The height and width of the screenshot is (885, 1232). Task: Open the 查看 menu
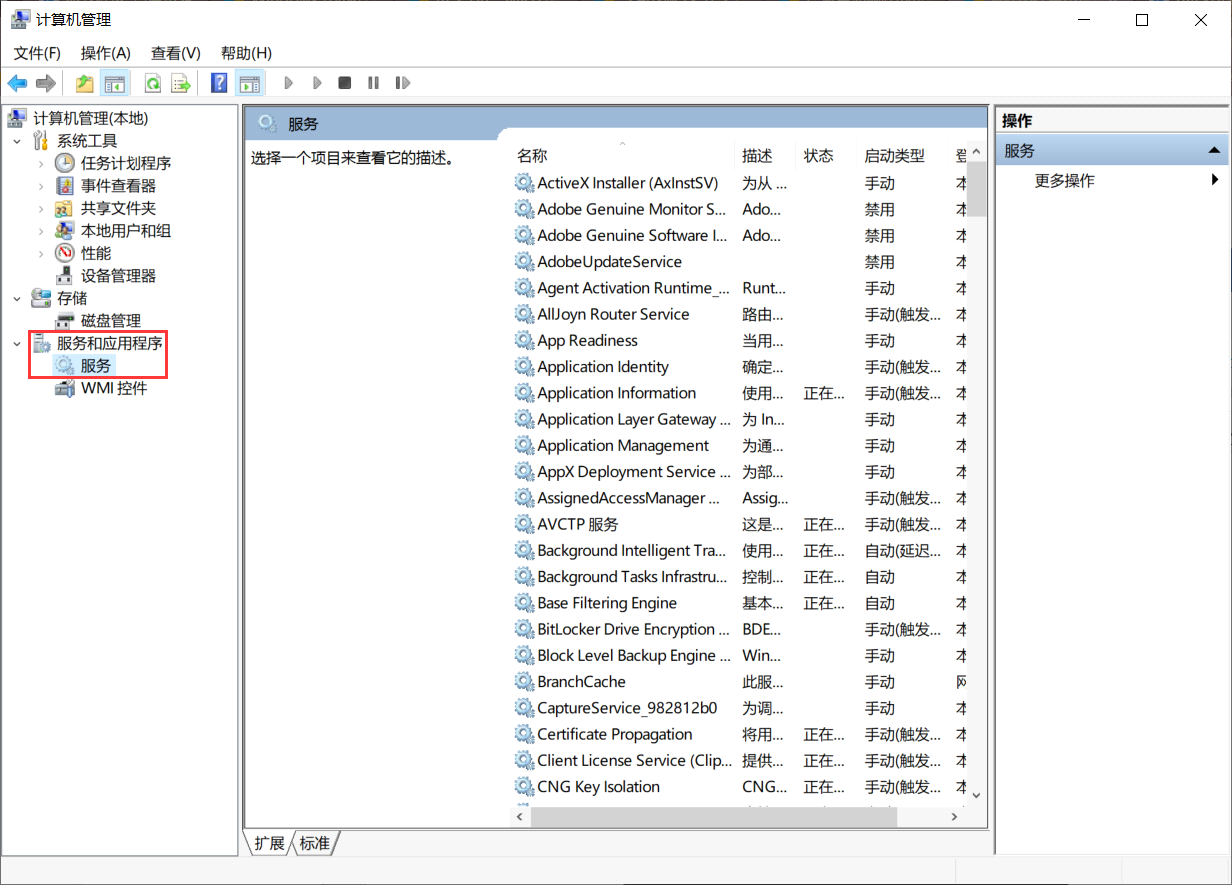[175, 52]
